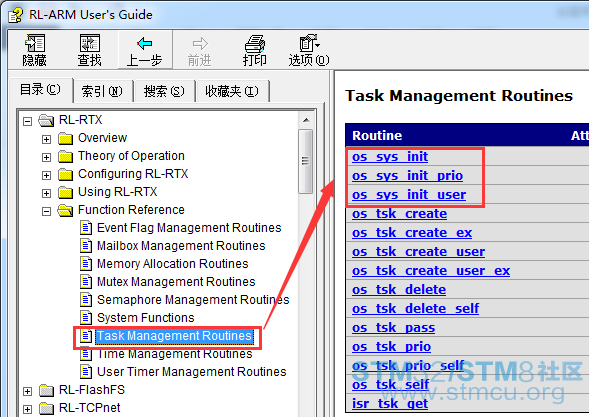Switch to the 索引(N) index tab

point(102,91)
